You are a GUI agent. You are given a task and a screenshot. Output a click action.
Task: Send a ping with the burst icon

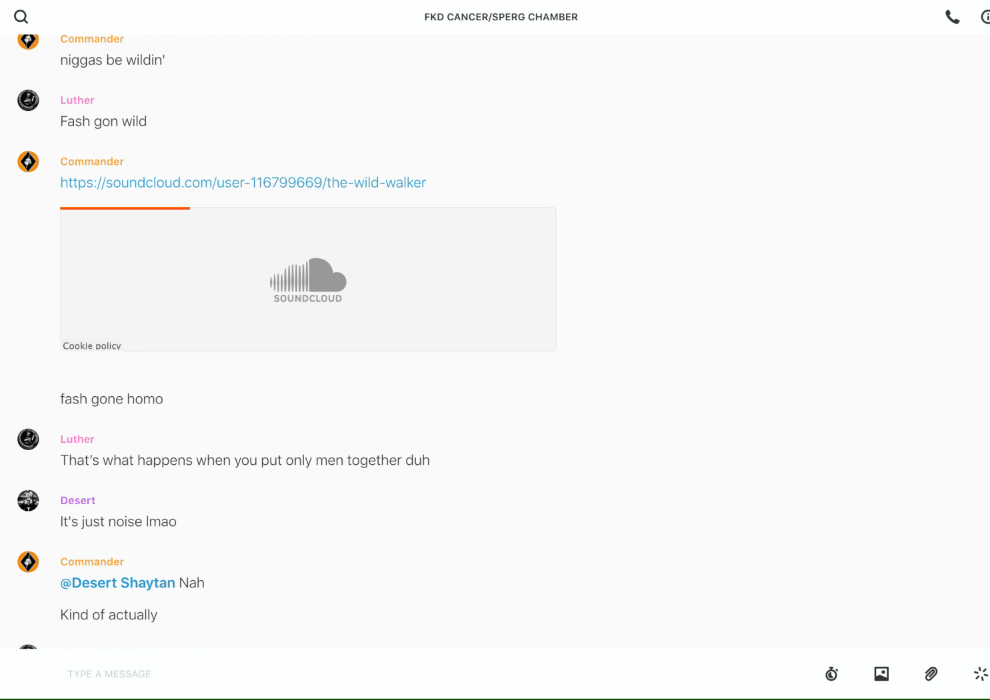tap(980, 674)
